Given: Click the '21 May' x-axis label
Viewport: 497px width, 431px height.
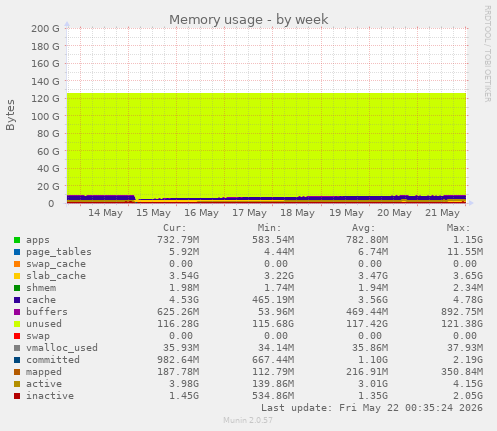Looking at the screenshot, I should pyautogui.click(x=442, y=213).
